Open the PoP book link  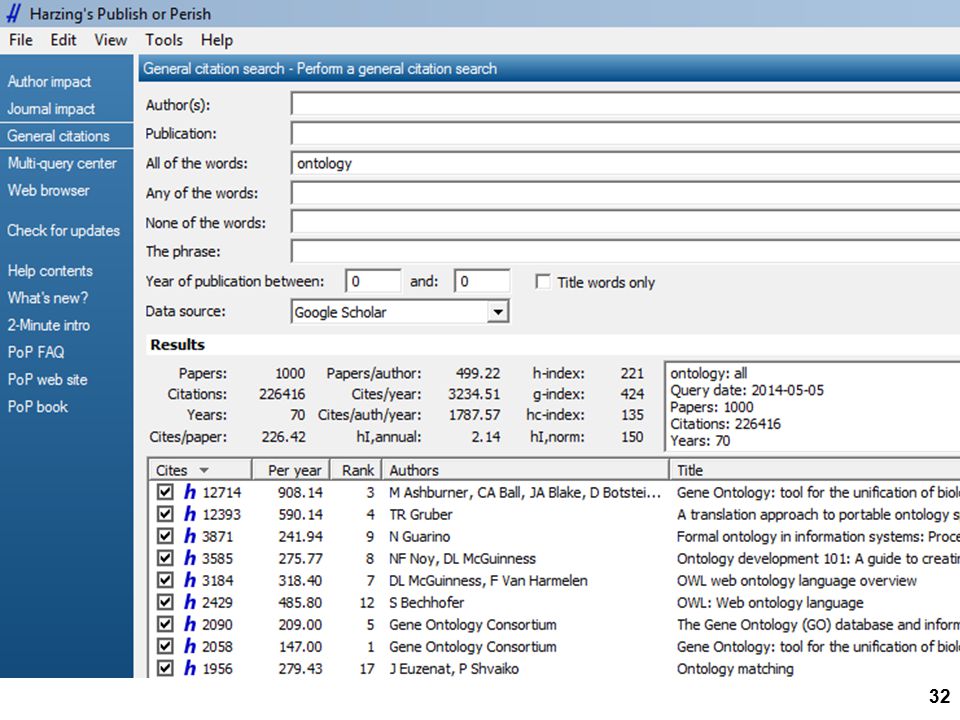[x=37, y=406]
